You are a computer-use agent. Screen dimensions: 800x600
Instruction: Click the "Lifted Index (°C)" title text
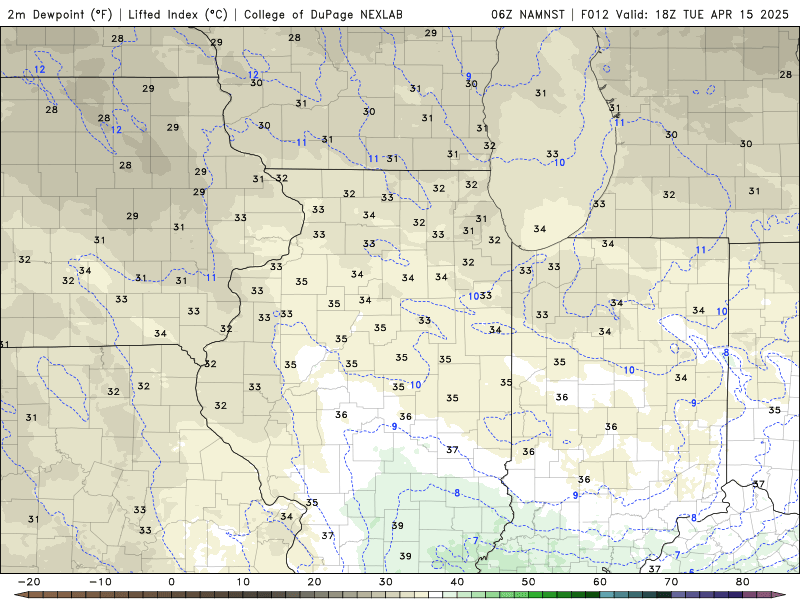click(x=178, y=14)
